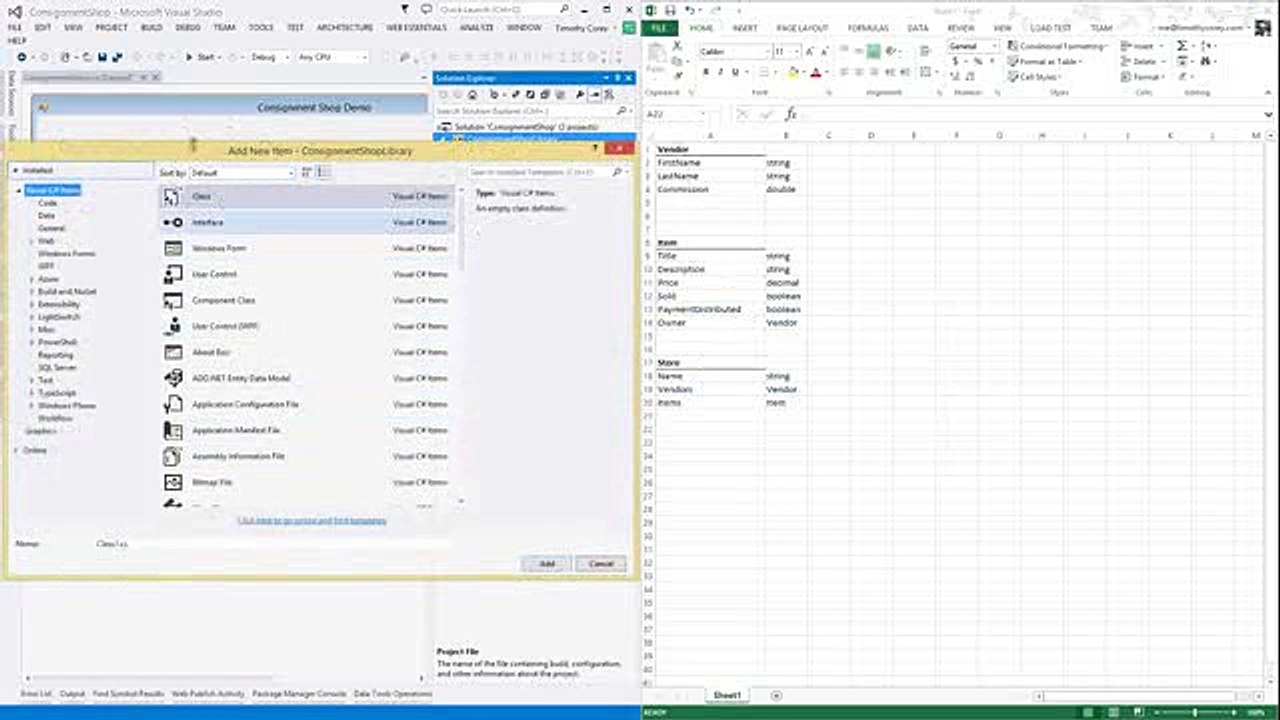Toggle Italic formatting in Excel ribbon

point(720,72)
